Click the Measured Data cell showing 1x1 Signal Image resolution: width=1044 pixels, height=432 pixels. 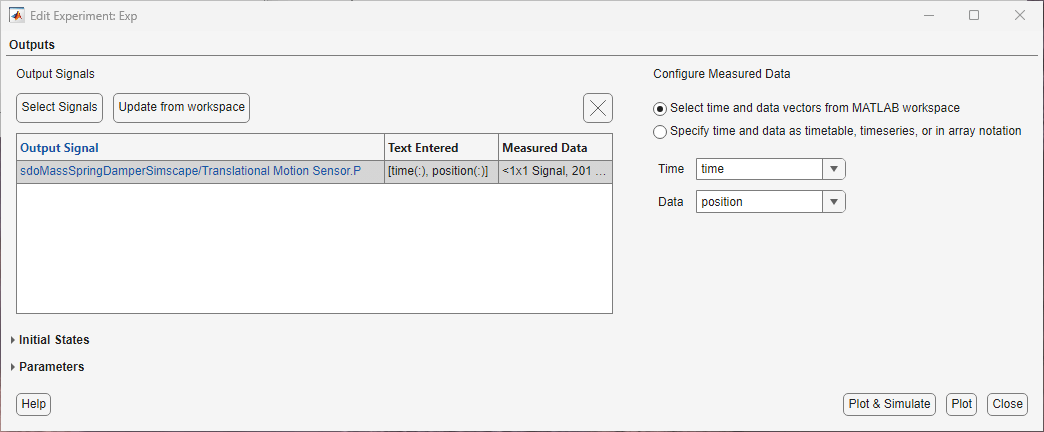tap(554, 171)
